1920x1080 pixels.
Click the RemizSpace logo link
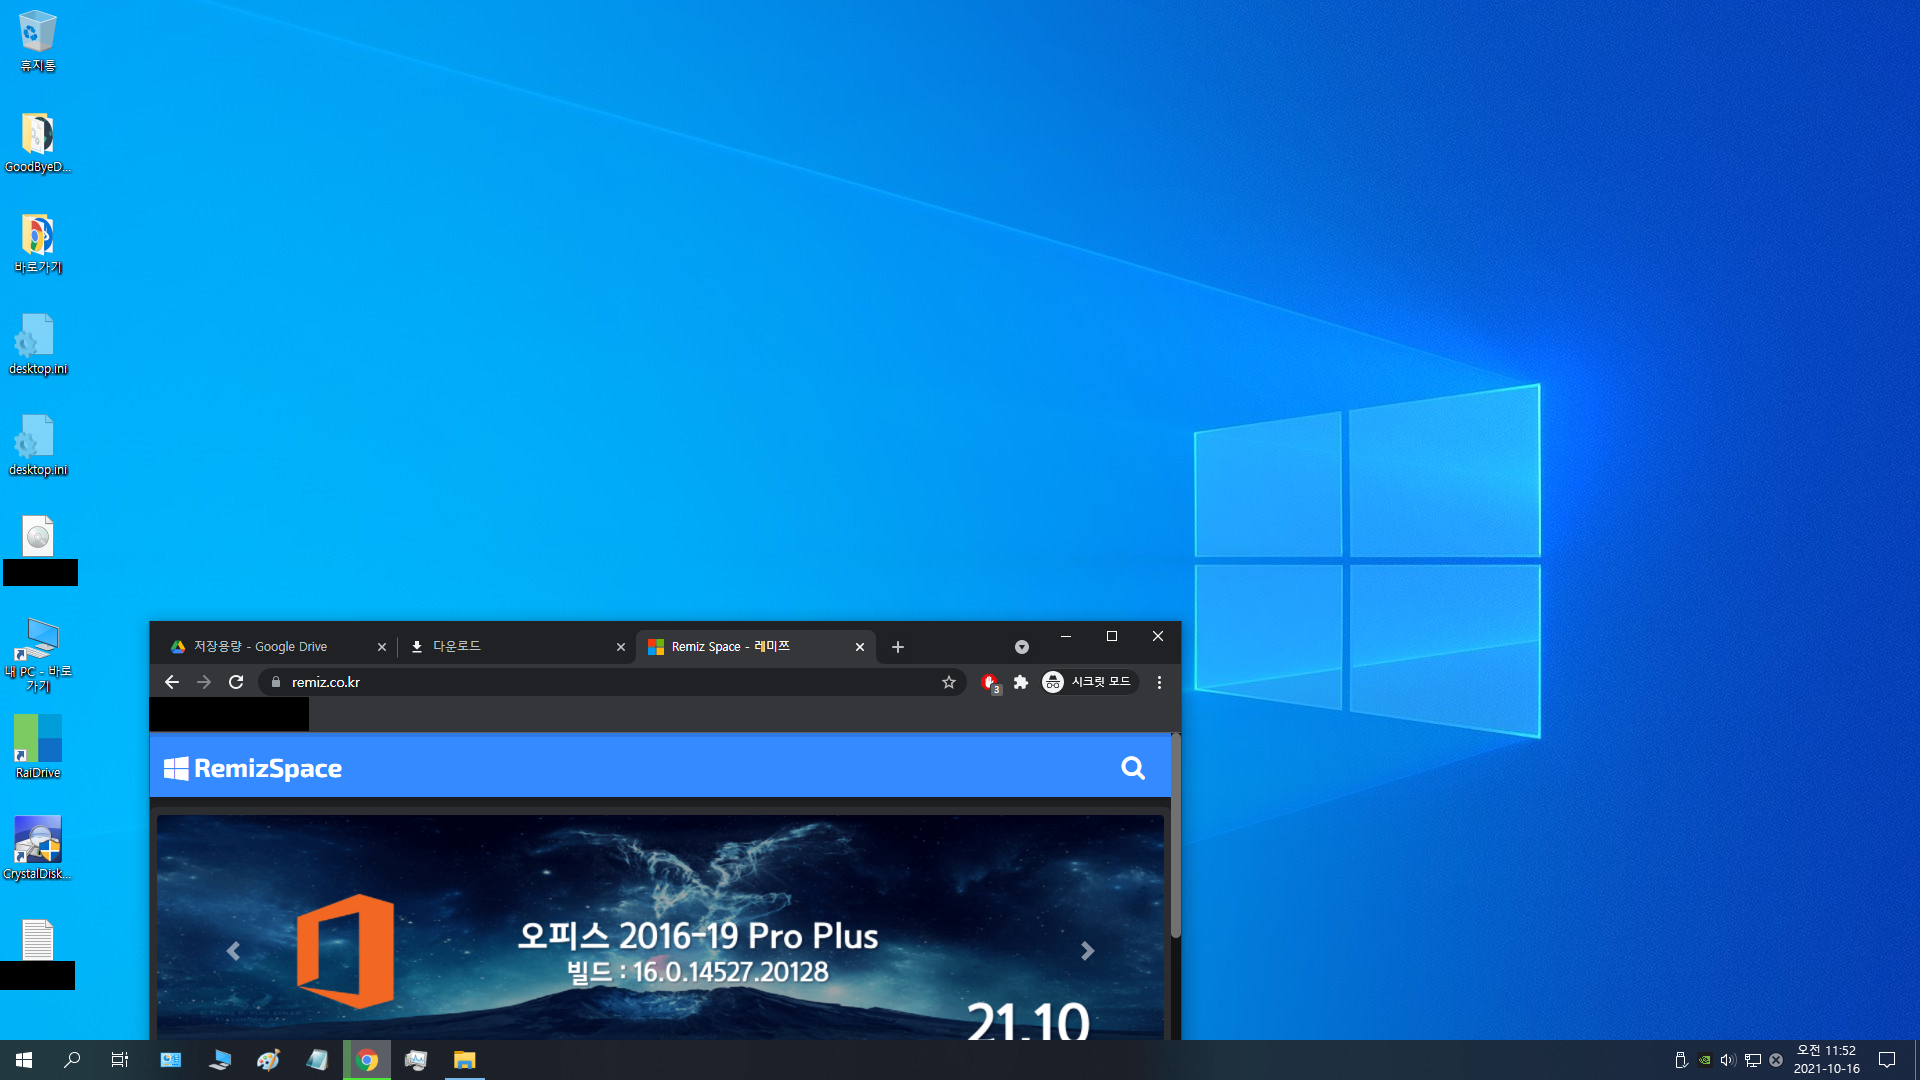point(253,768)
